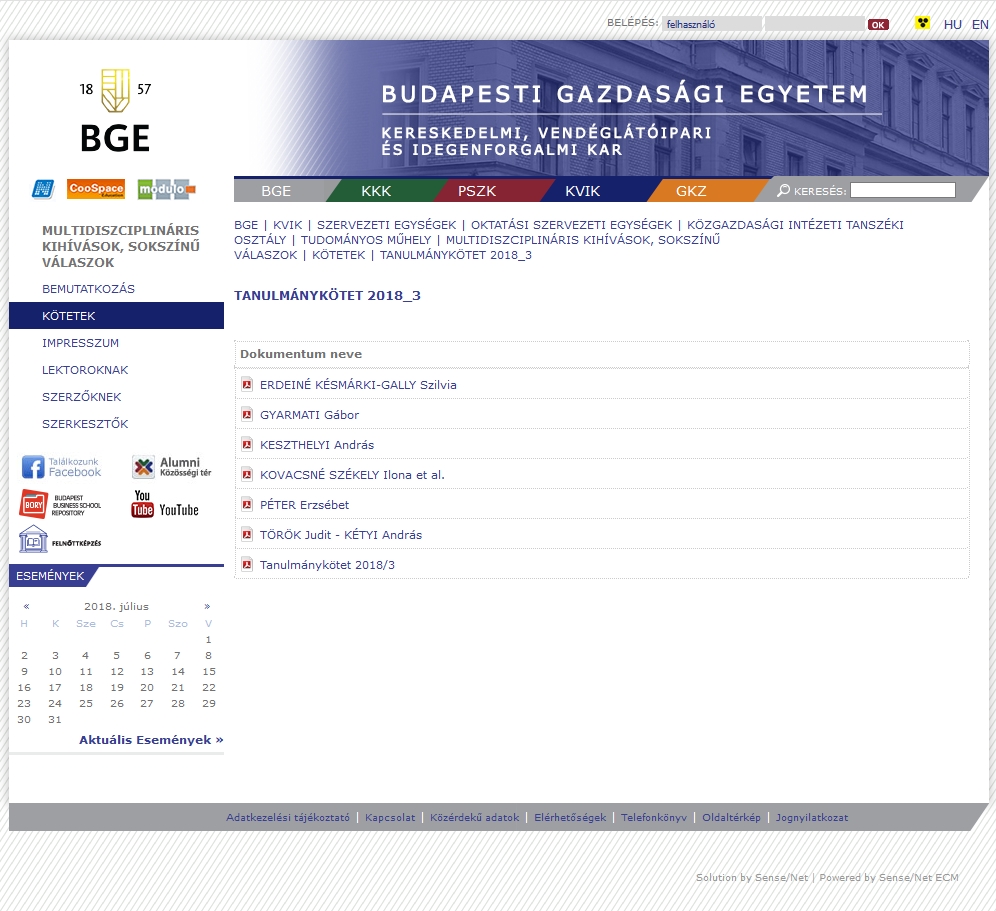Open PDF icon for ERDEINÉ KÉSMÁRKI-GALLY Szilvia
This screenshot has width=996, height=911.
247,384
